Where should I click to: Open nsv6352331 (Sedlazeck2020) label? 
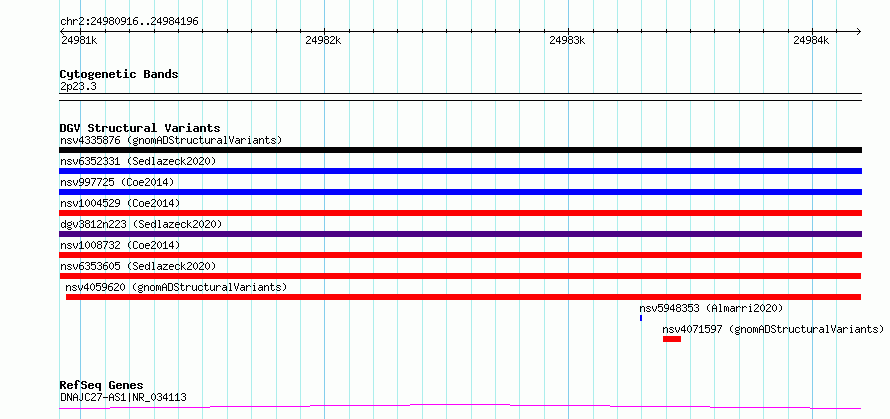click(138, 161)
